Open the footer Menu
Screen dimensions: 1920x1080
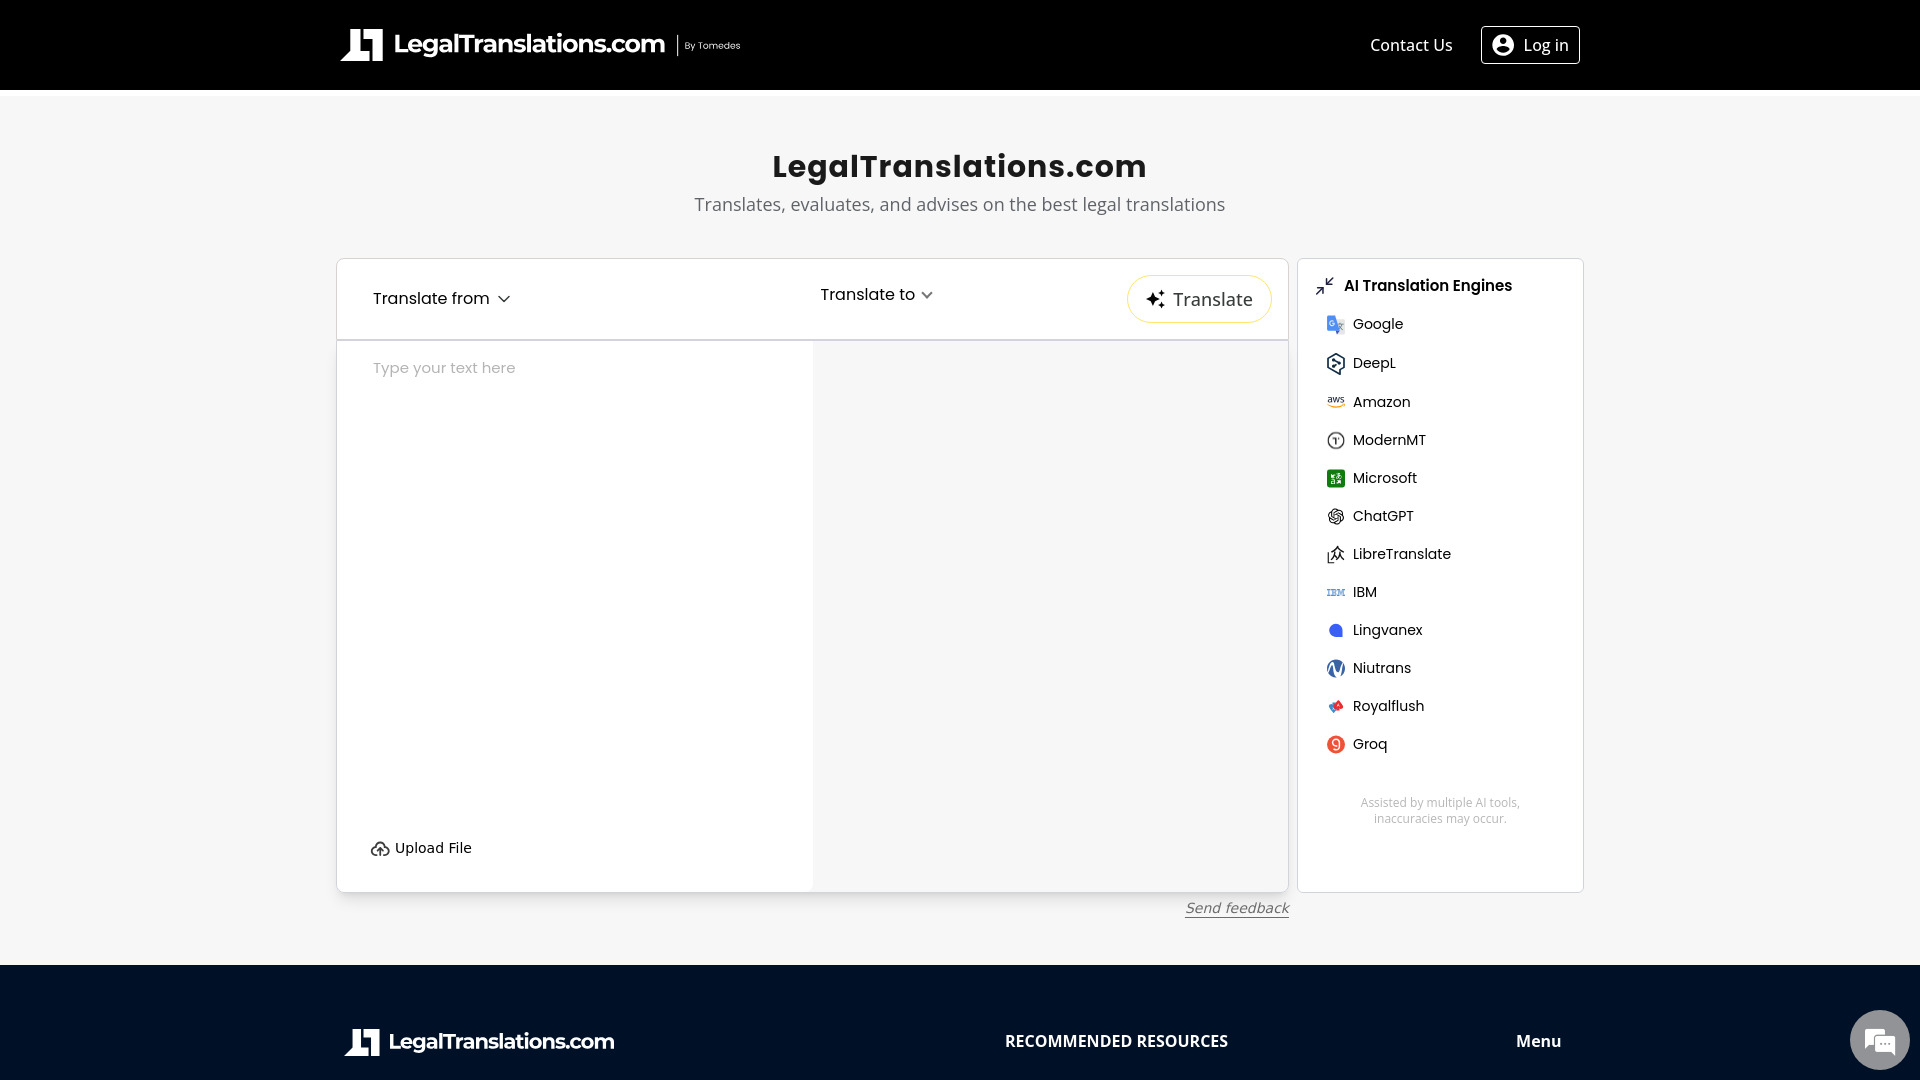1538,1041
